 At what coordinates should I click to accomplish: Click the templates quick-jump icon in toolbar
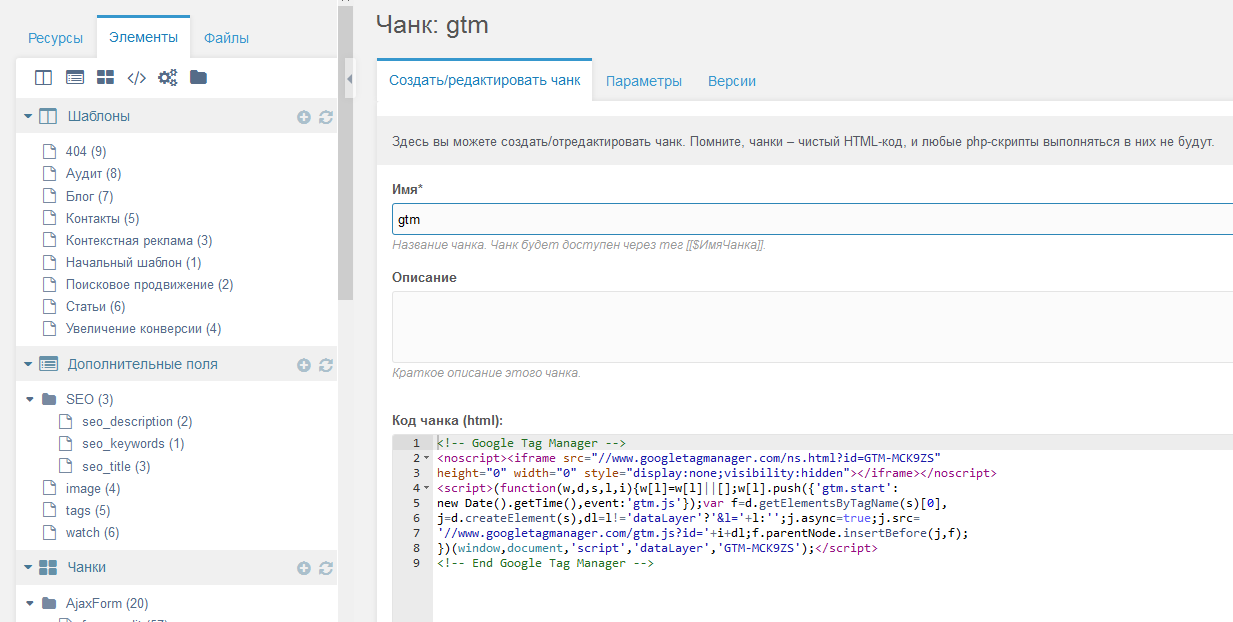point(43,77)
